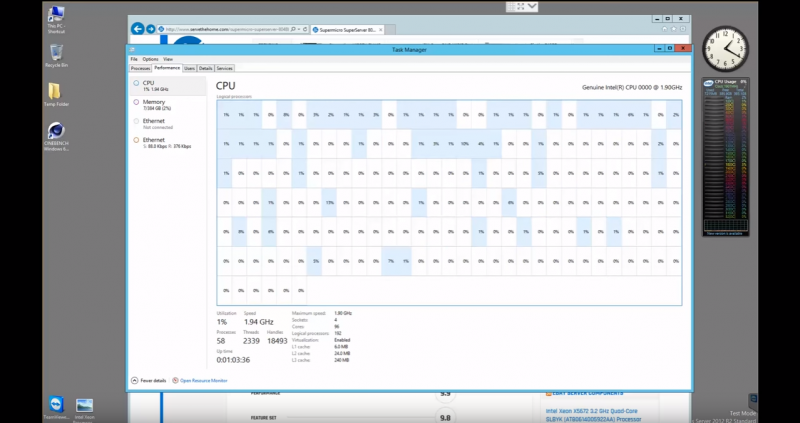Open This PC shortcut on desktop
Viewport: 800px width, 423px height.
(56, 20)
